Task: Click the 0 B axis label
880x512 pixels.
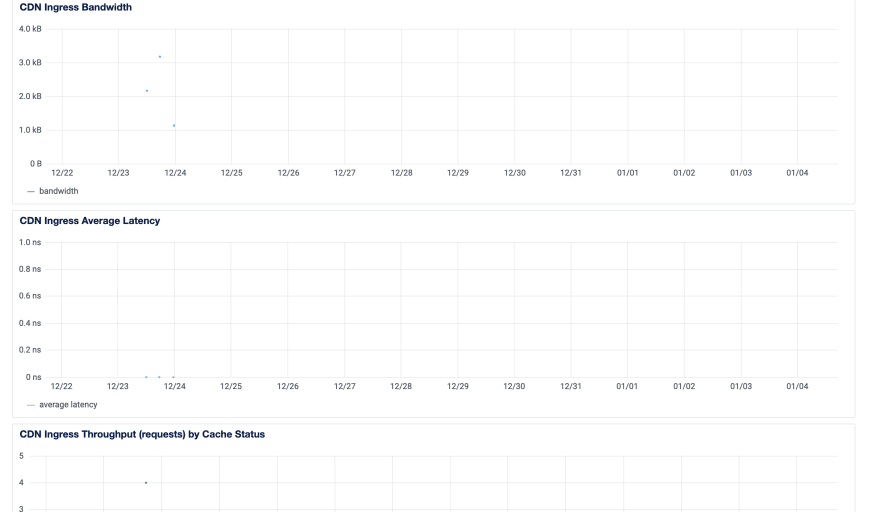Action: tap(36, 163)
